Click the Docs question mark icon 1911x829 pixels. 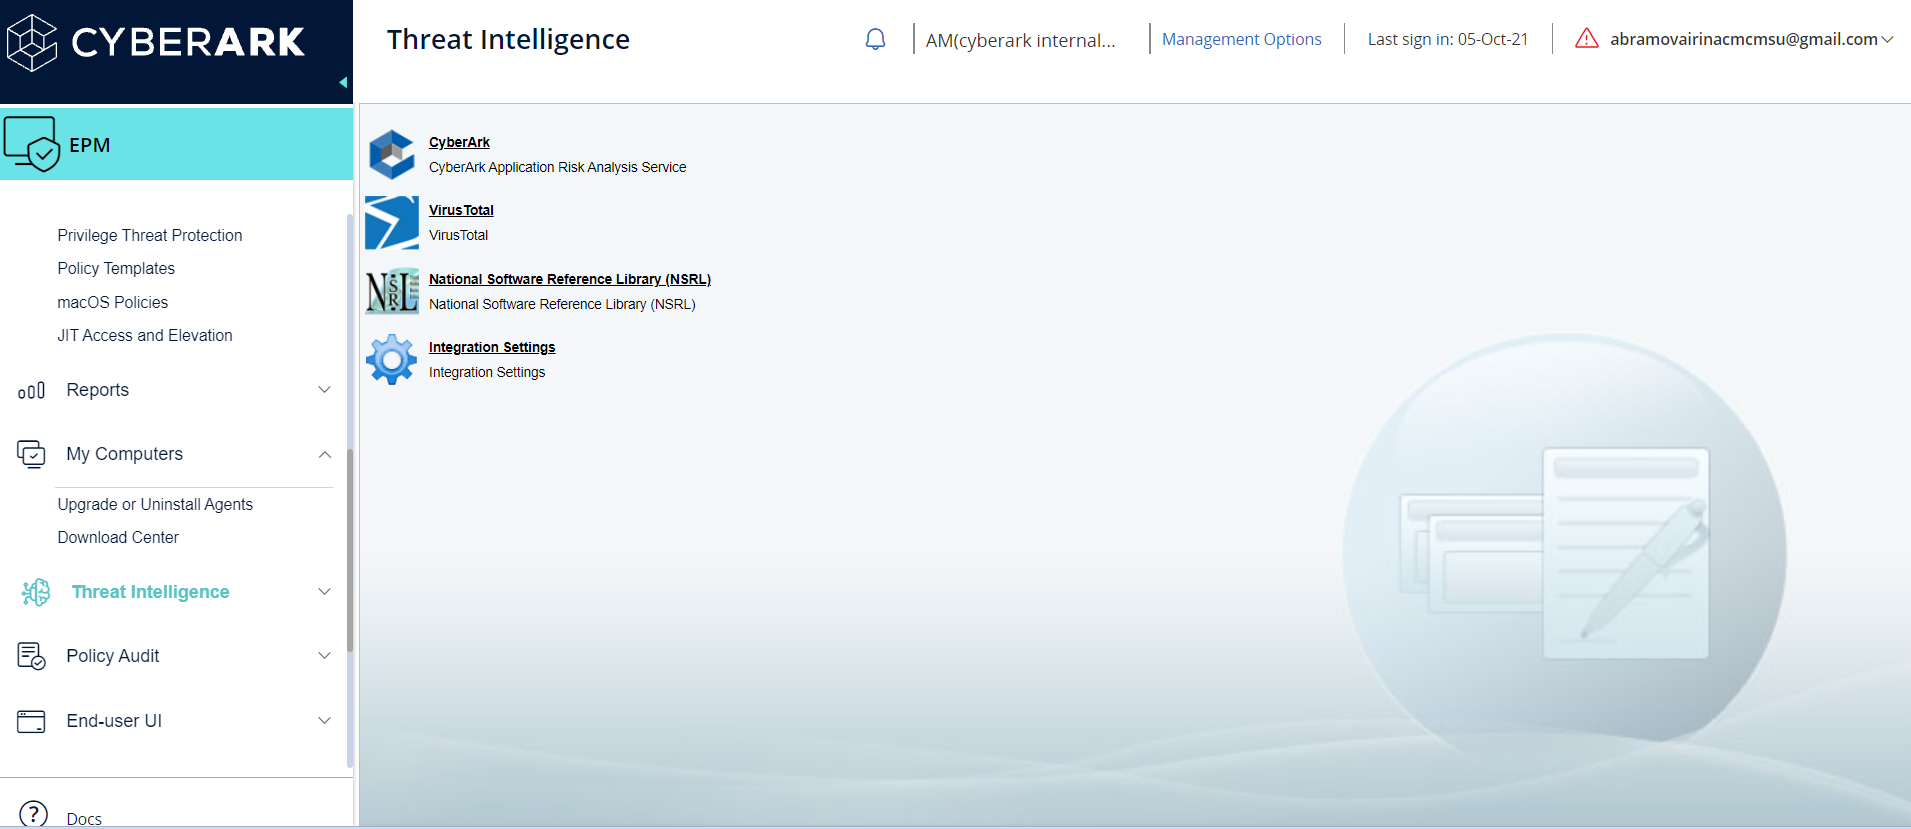point(33,814)
